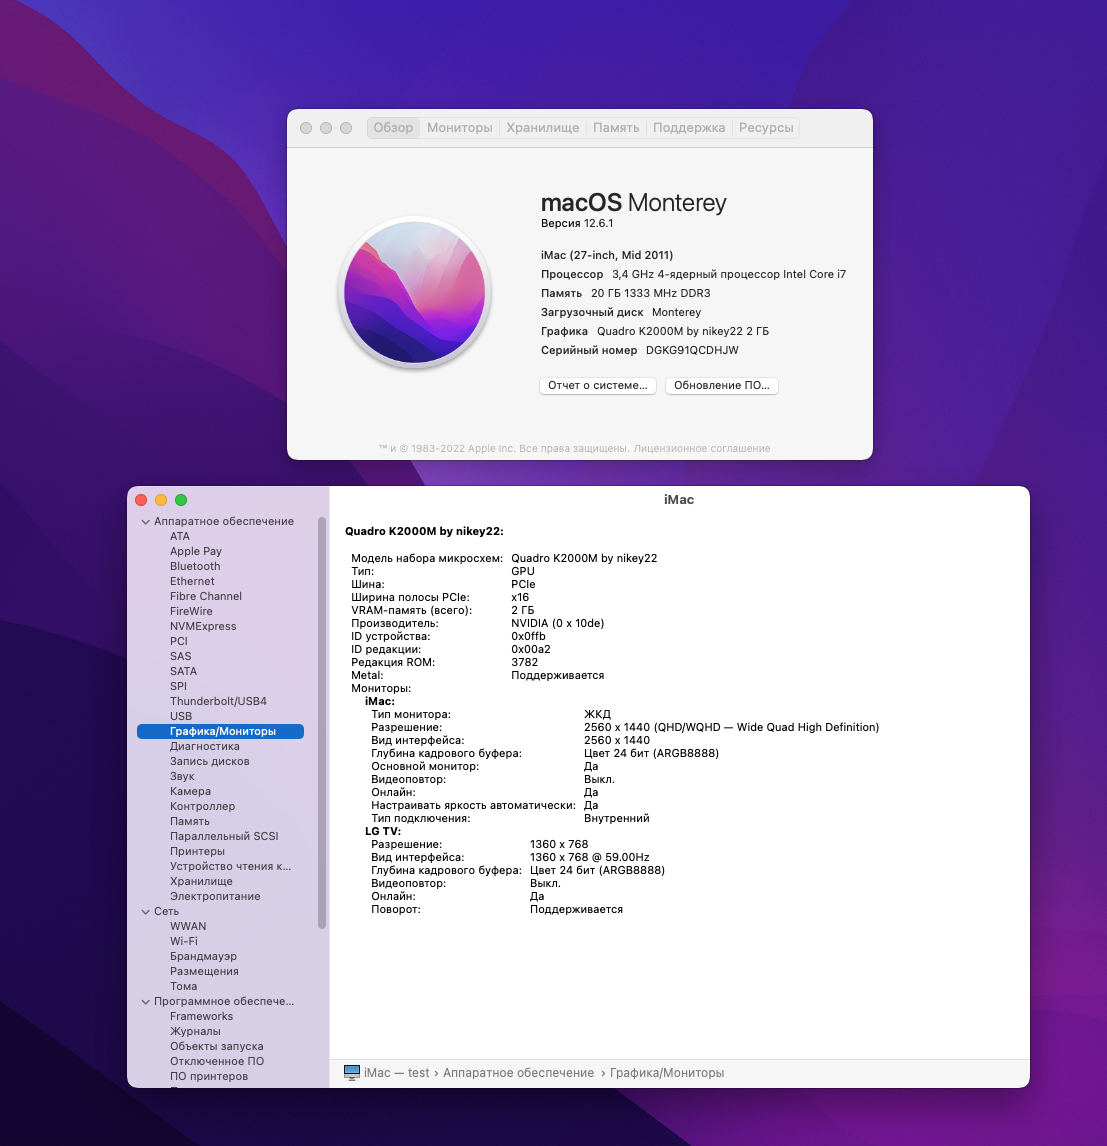1107x1146 pixels.
Task: Select Камера in the sidebar
Action: click(x=191, y=792)
